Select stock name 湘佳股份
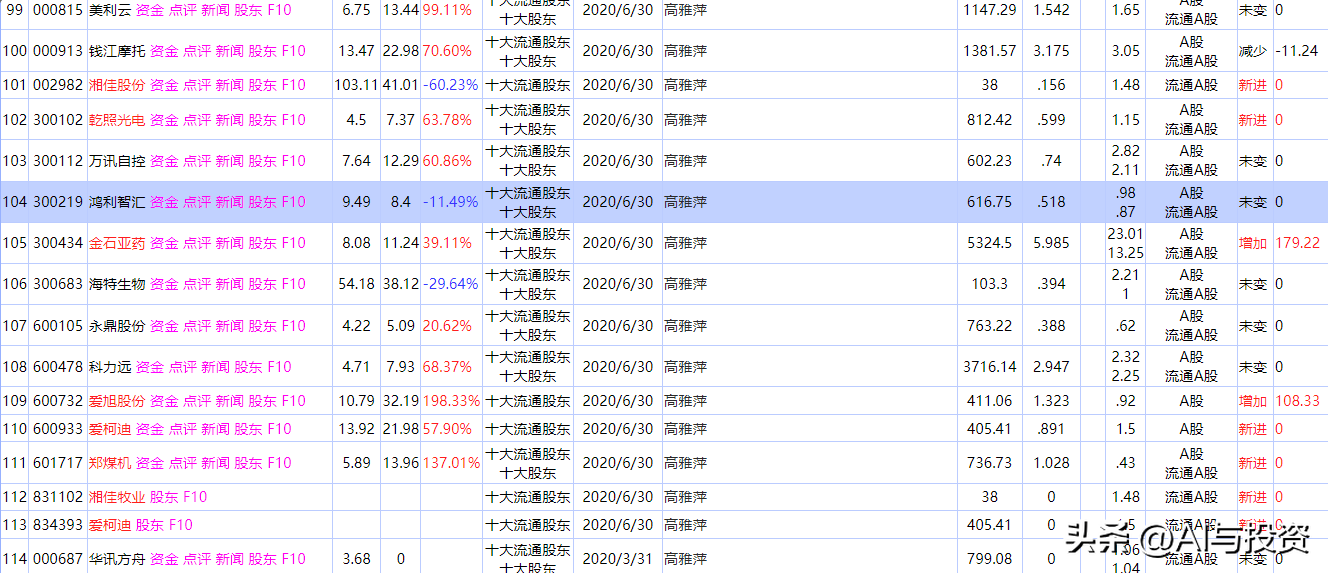Viewport: 1328px width, 573px height. click(x=117, y=85)
